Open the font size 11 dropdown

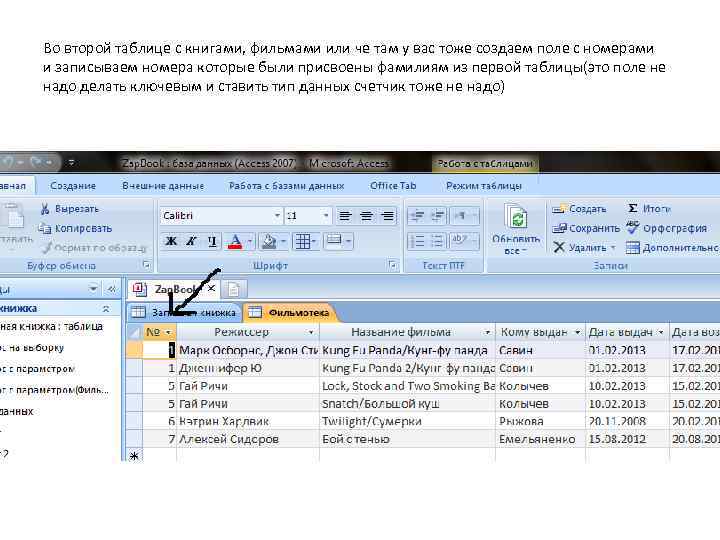click(326, 216)
